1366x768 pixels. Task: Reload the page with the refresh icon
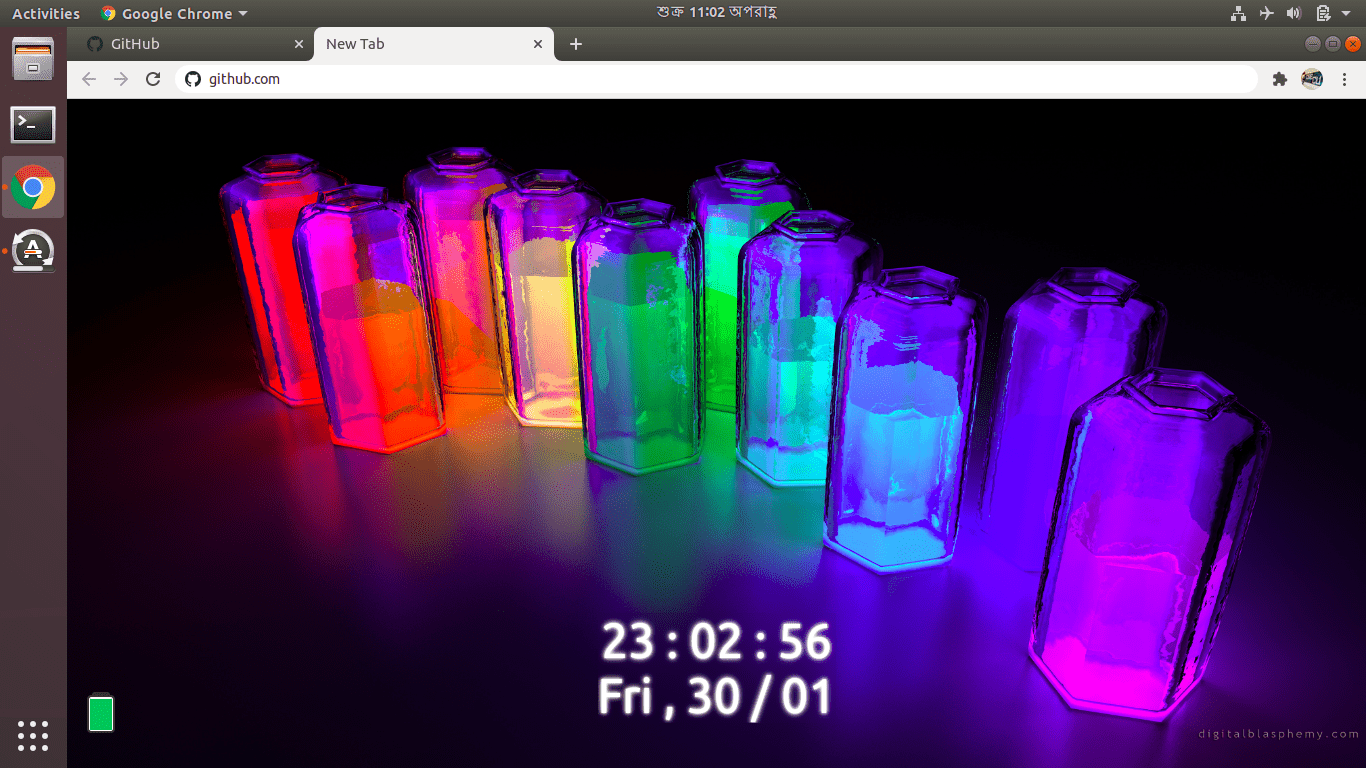point(153,79)
